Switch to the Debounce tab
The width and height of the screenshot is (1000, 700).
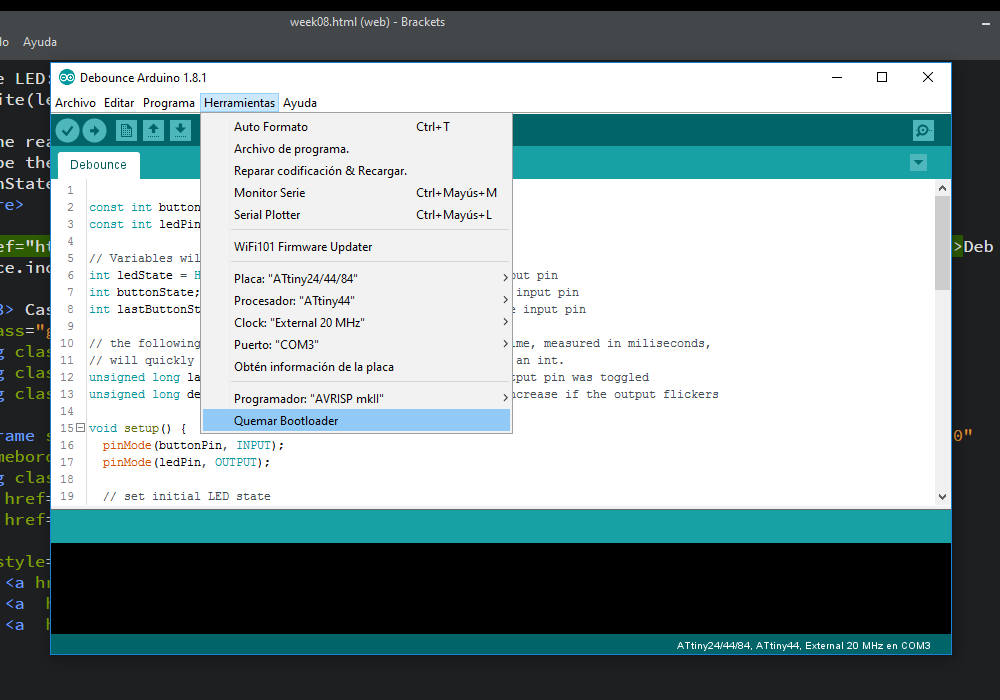coord(98,164)
